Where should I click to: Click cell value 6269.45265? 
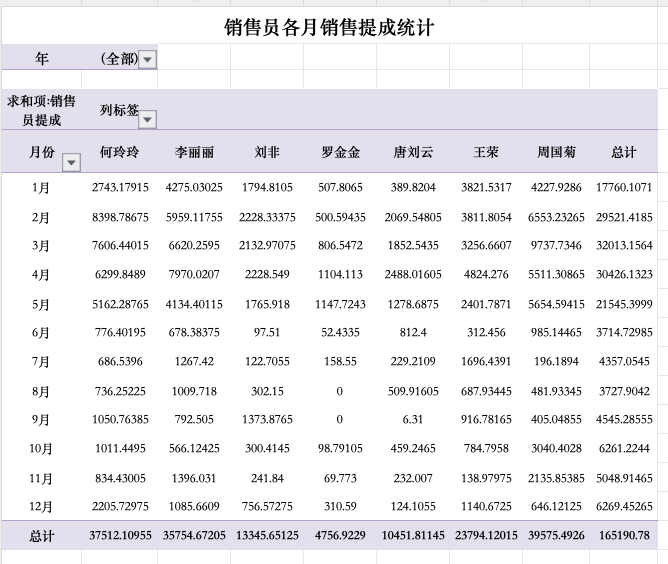click(624, 506)
